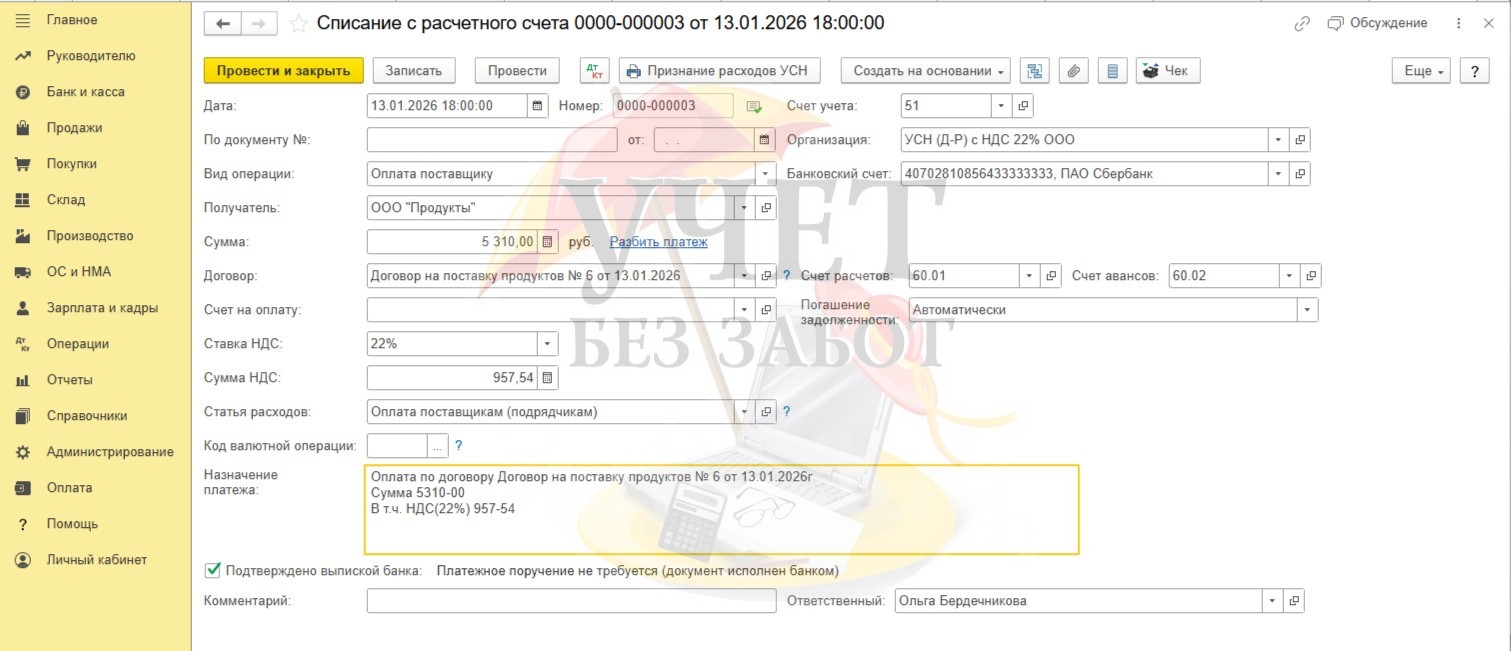Viewport: 1511px width, 651px height.
Task: Click the back navigation arrow
Action: [x=223, y=23]
